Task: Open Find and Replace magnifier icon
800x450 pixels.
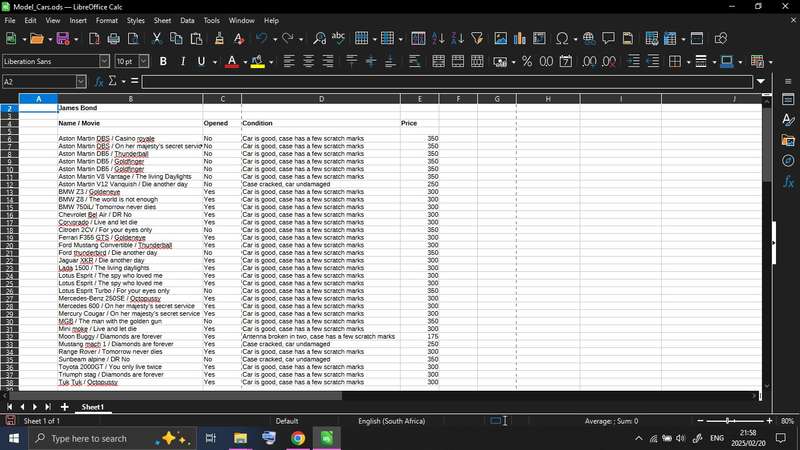Action: click(x=319, y=39)
